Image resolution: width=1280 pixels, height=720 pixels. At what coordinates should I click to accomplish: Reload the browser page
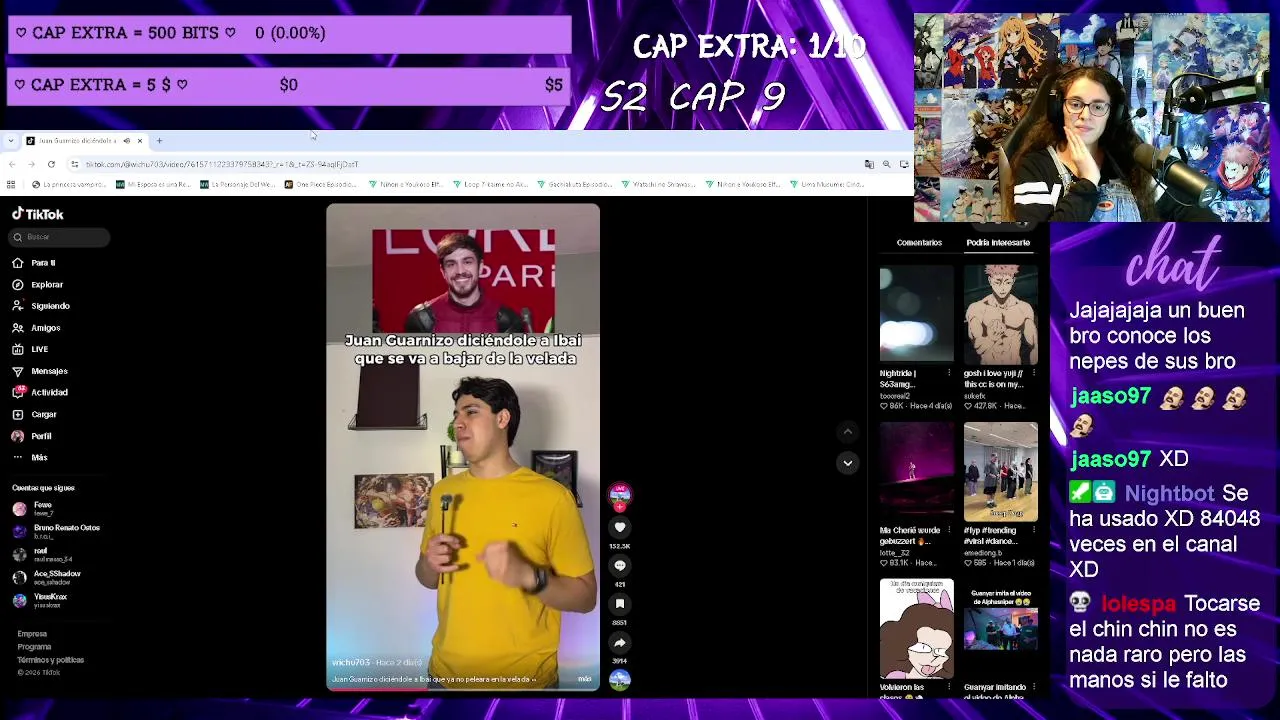pyautogui.click(x=51, y=164)
